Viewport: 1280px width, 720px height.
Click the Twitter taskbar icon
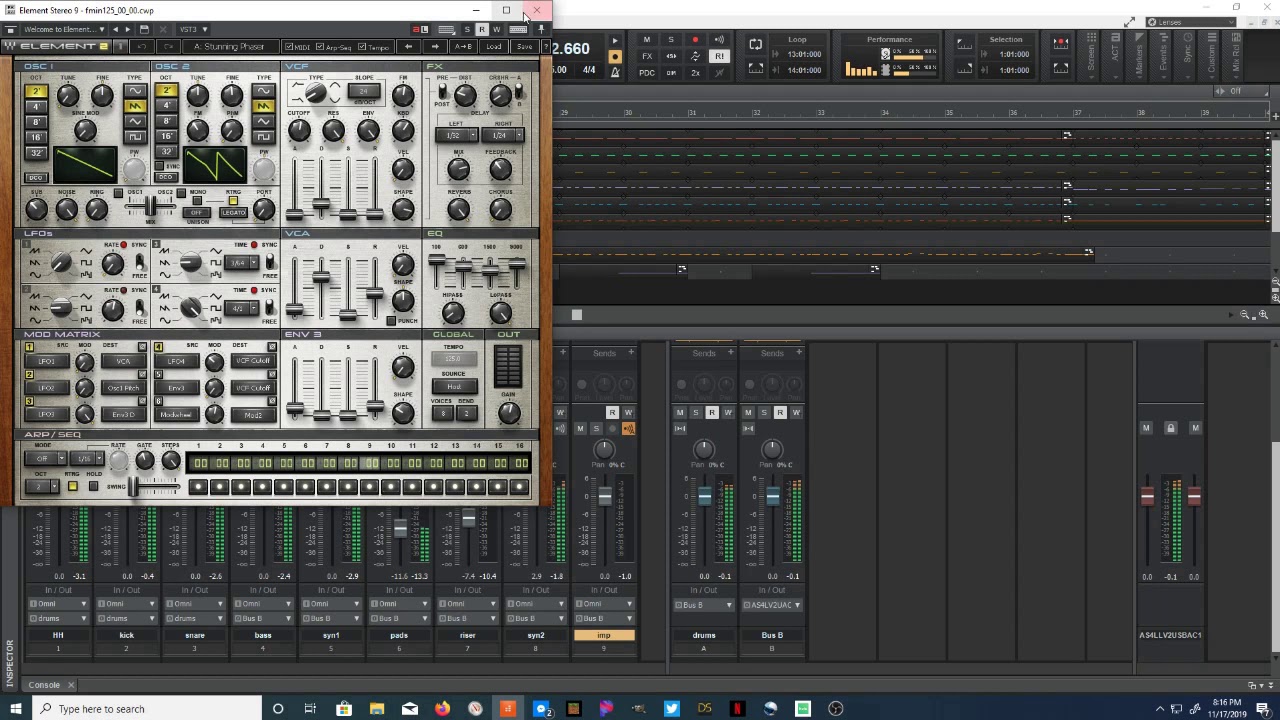671,709
